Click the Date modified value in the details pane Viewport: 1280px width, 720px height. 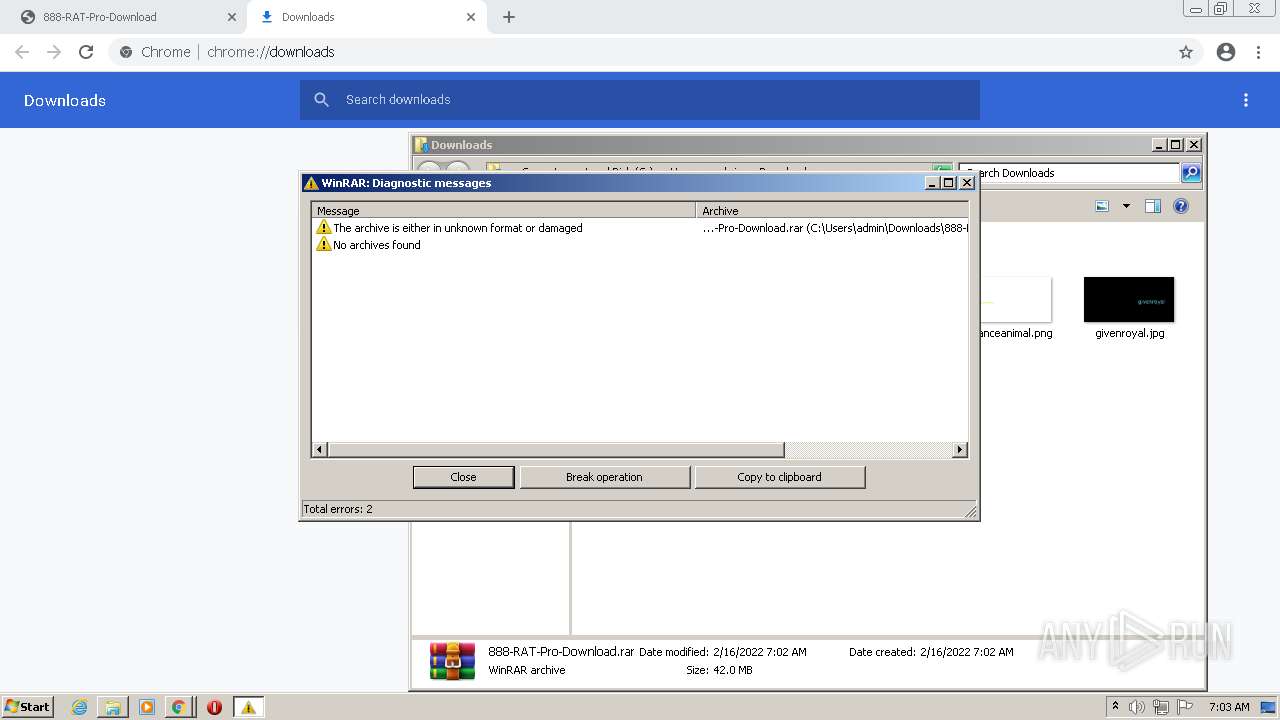[x=759, y=652]
